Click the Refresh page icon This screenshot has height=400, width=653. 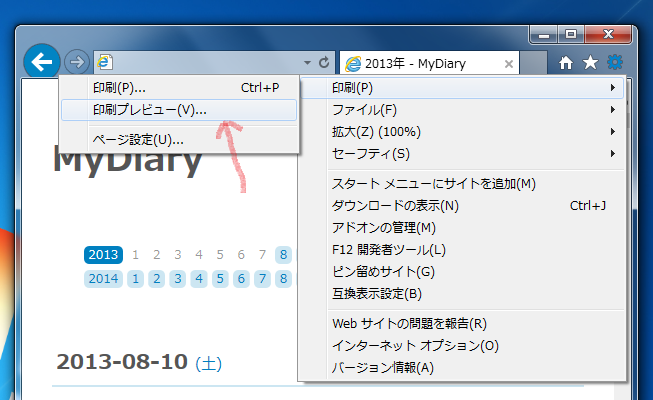[323, 63]
